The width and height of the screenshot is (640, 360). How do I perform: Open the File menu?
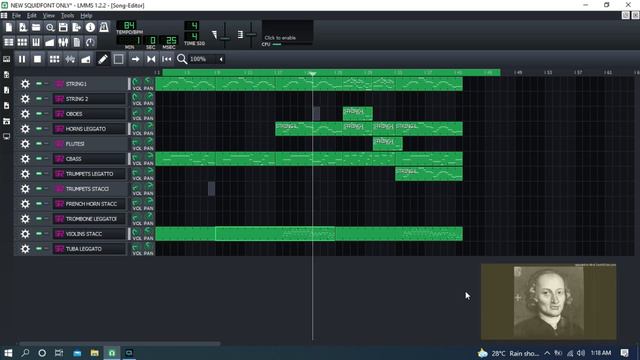pos(16,16)
